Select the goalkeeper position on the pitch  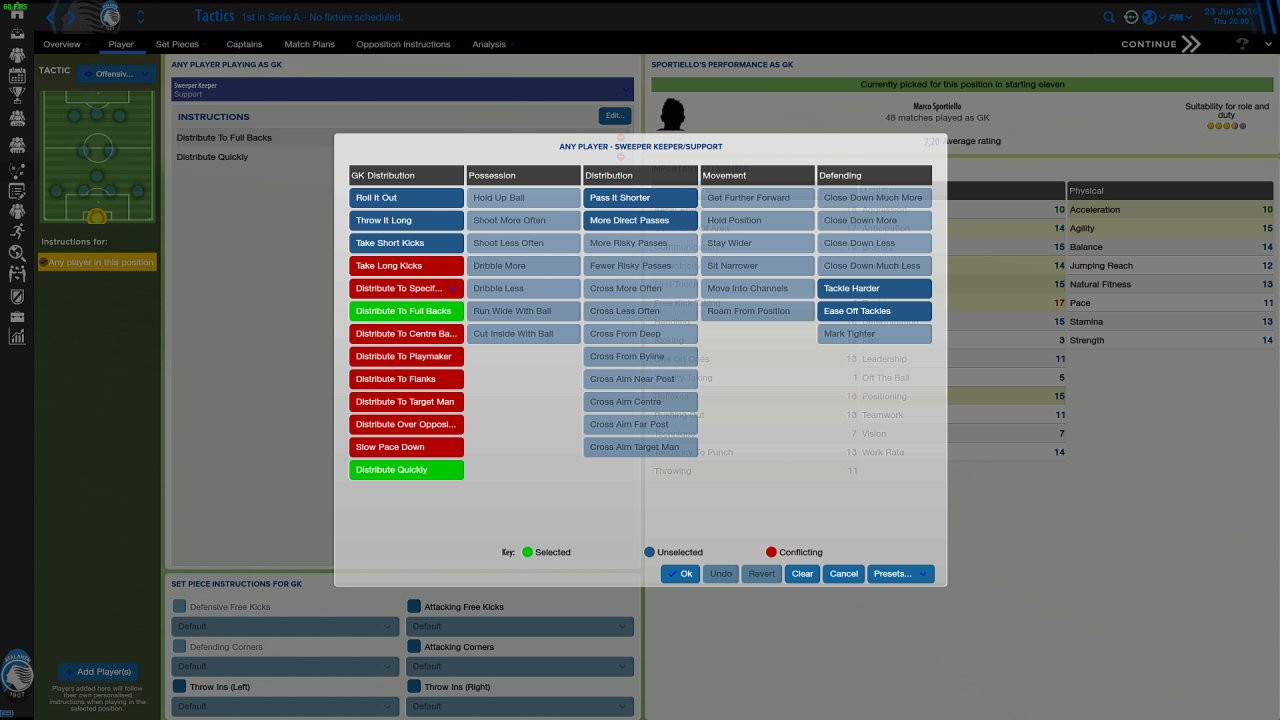click(96, 217)
